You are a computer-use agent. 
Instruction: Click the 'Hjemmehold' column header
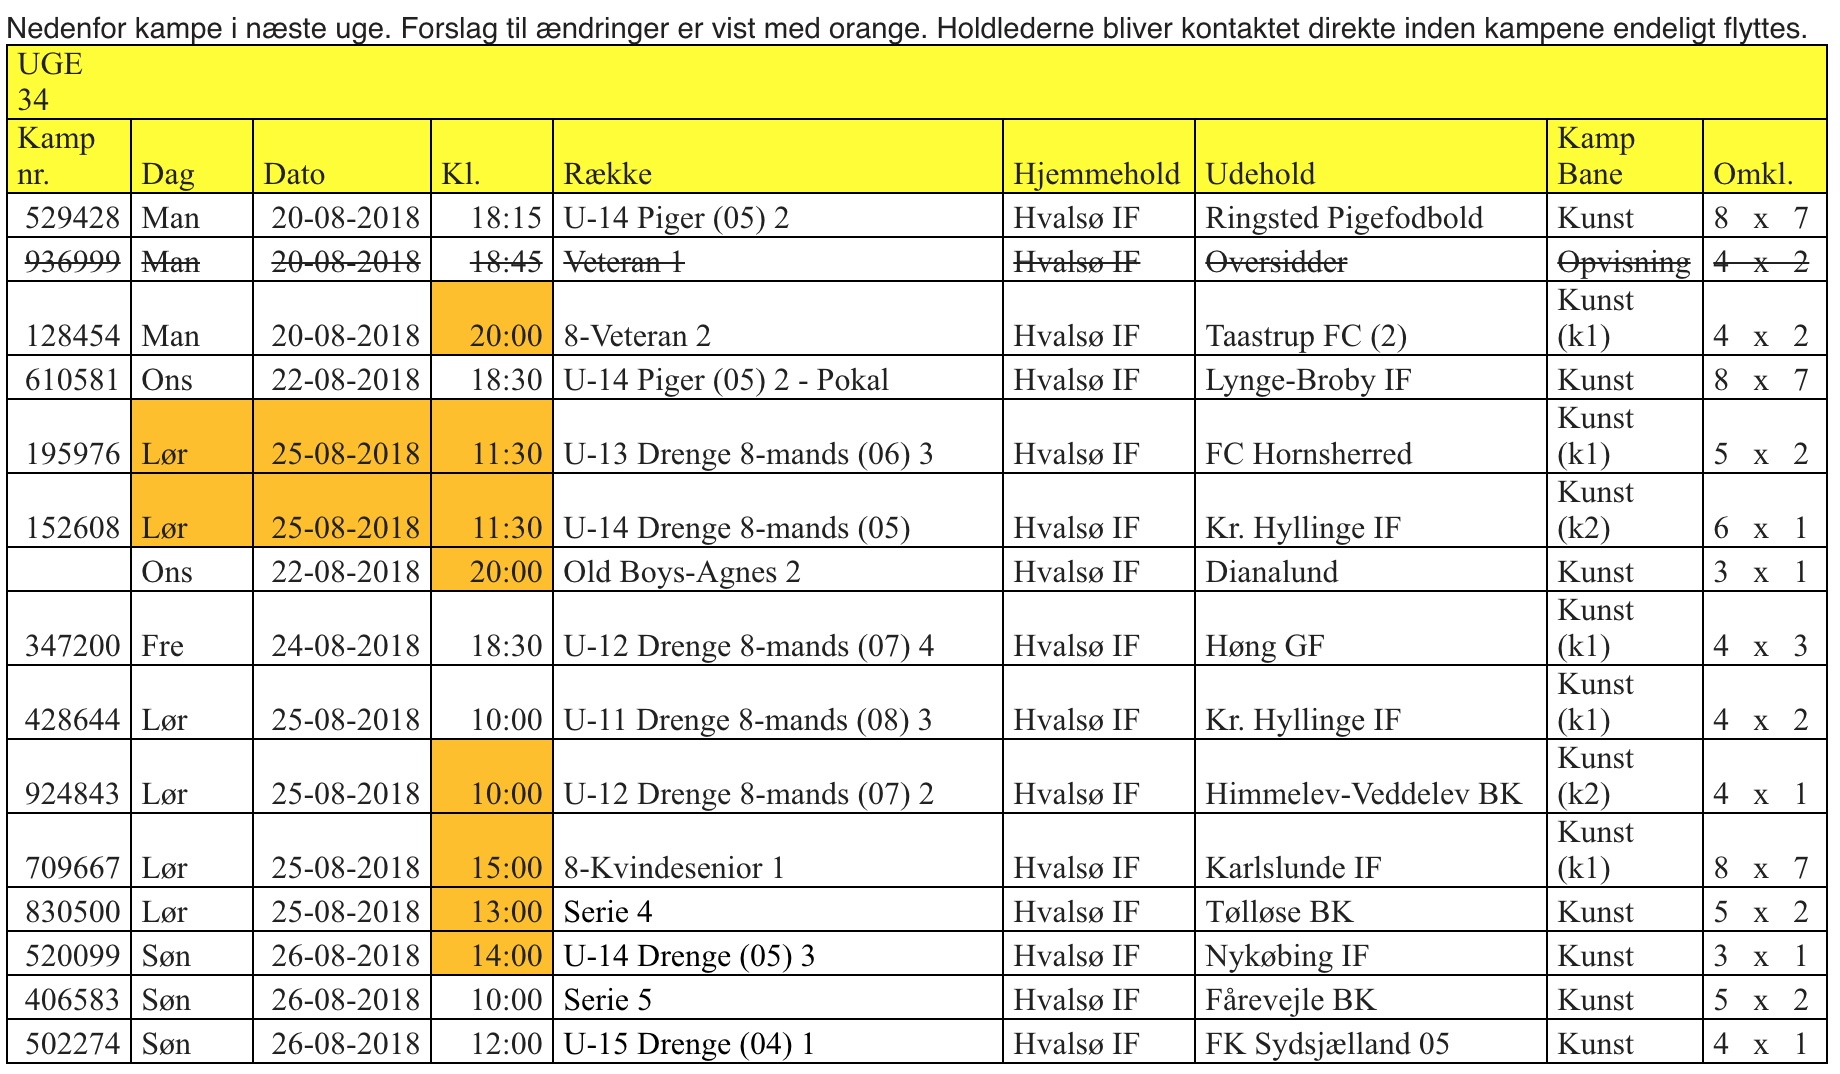coord(1098,156)
